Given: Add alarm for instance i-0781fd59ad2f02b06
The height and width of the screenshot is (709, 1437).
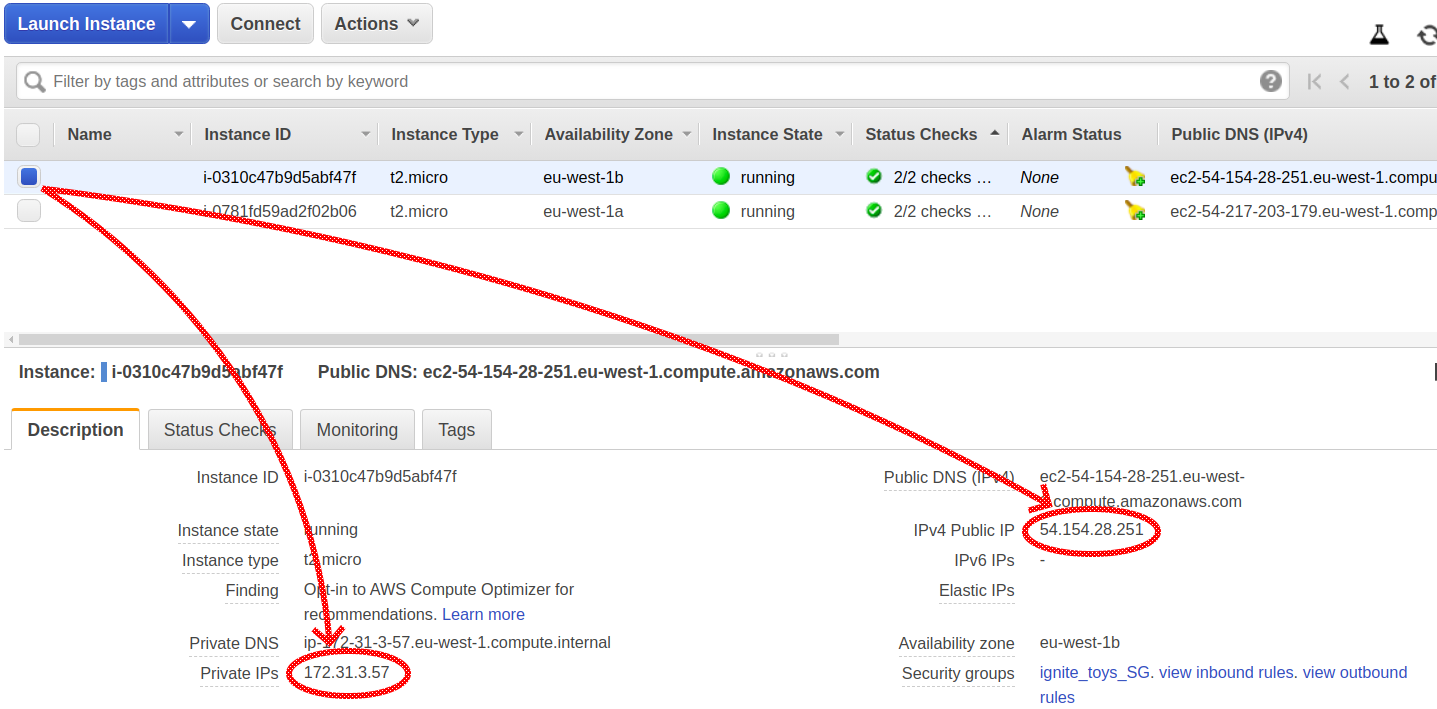Looking at the screenshot, I should click(1135, 211).
